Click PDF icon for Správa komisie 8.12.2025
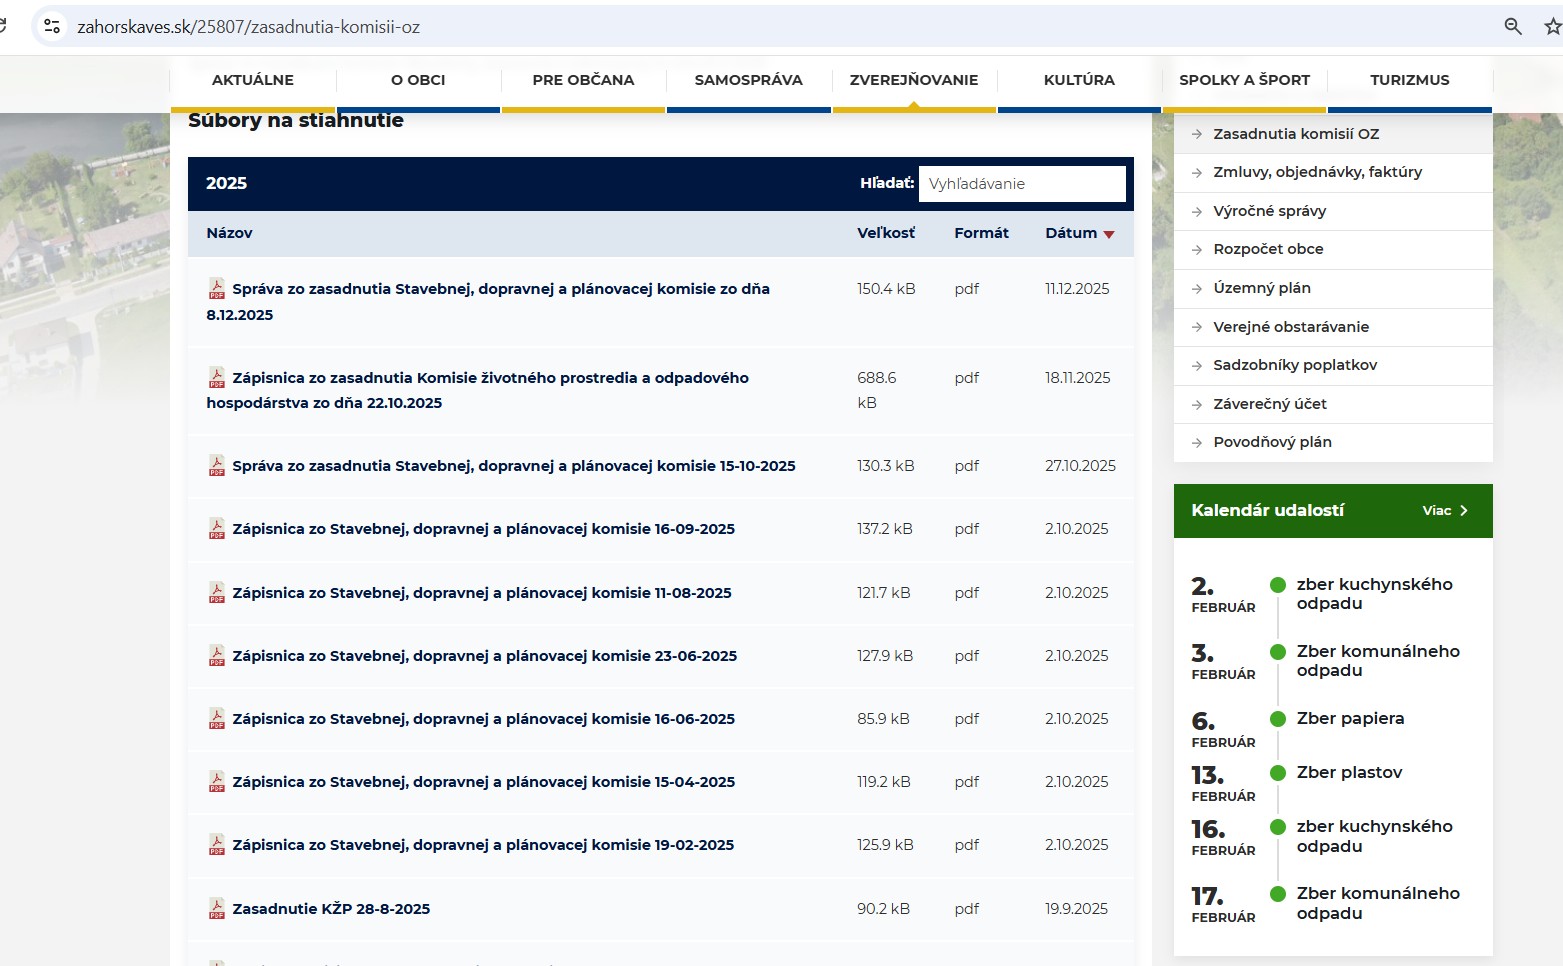This screenshot has height=966, width=1563. pyautogui.click(x=216, y=289)
